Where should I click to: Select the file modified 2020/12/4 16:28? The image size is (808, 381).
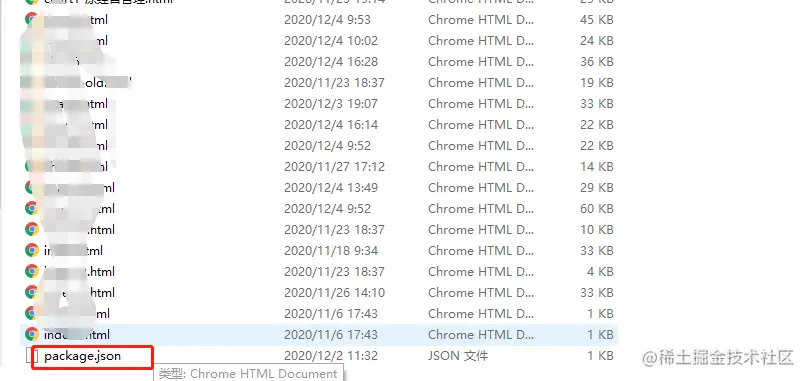pyautogui.click(x=319, y=62)
